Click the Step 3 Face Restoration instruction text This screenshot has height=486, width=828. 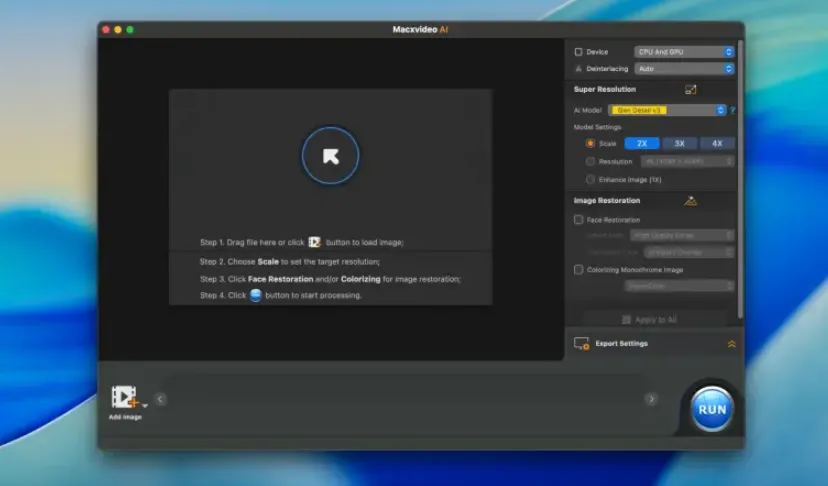330,279
